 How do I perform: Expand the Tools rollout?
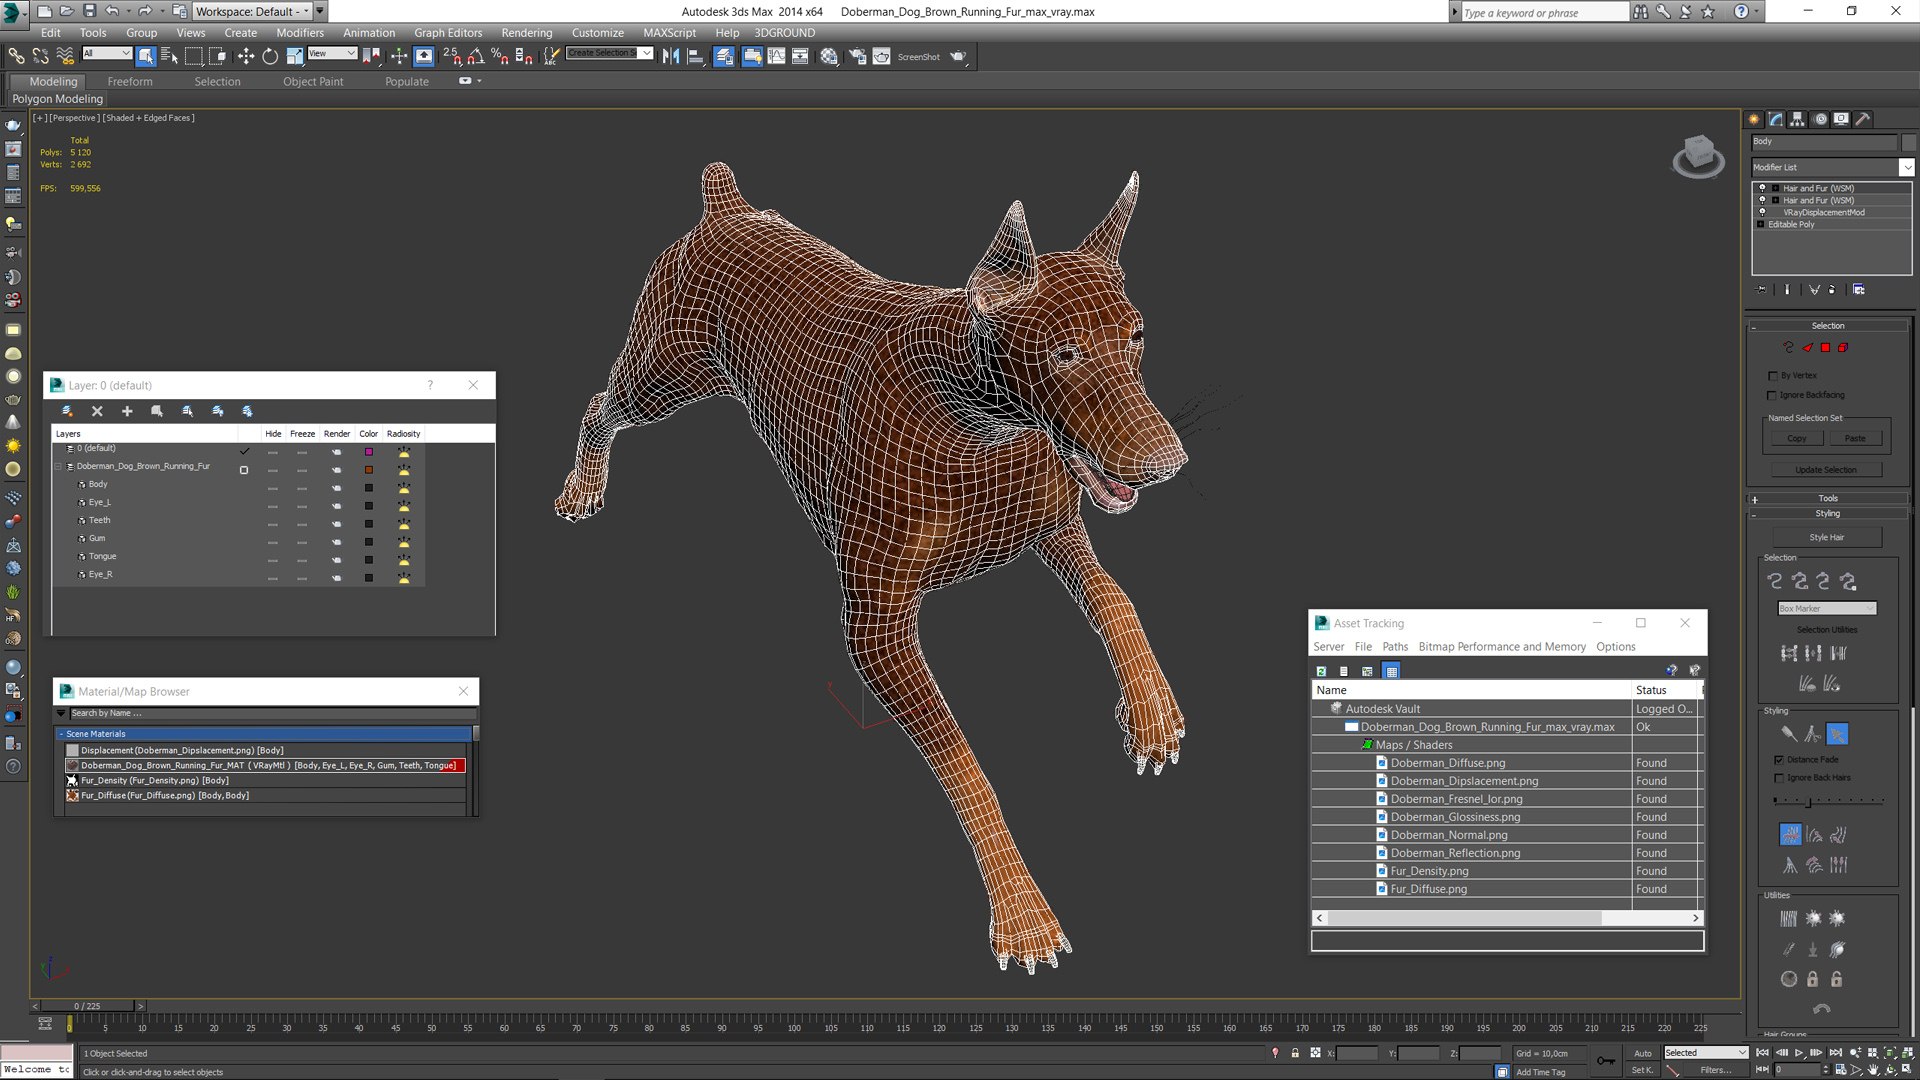coord(1827,498)
